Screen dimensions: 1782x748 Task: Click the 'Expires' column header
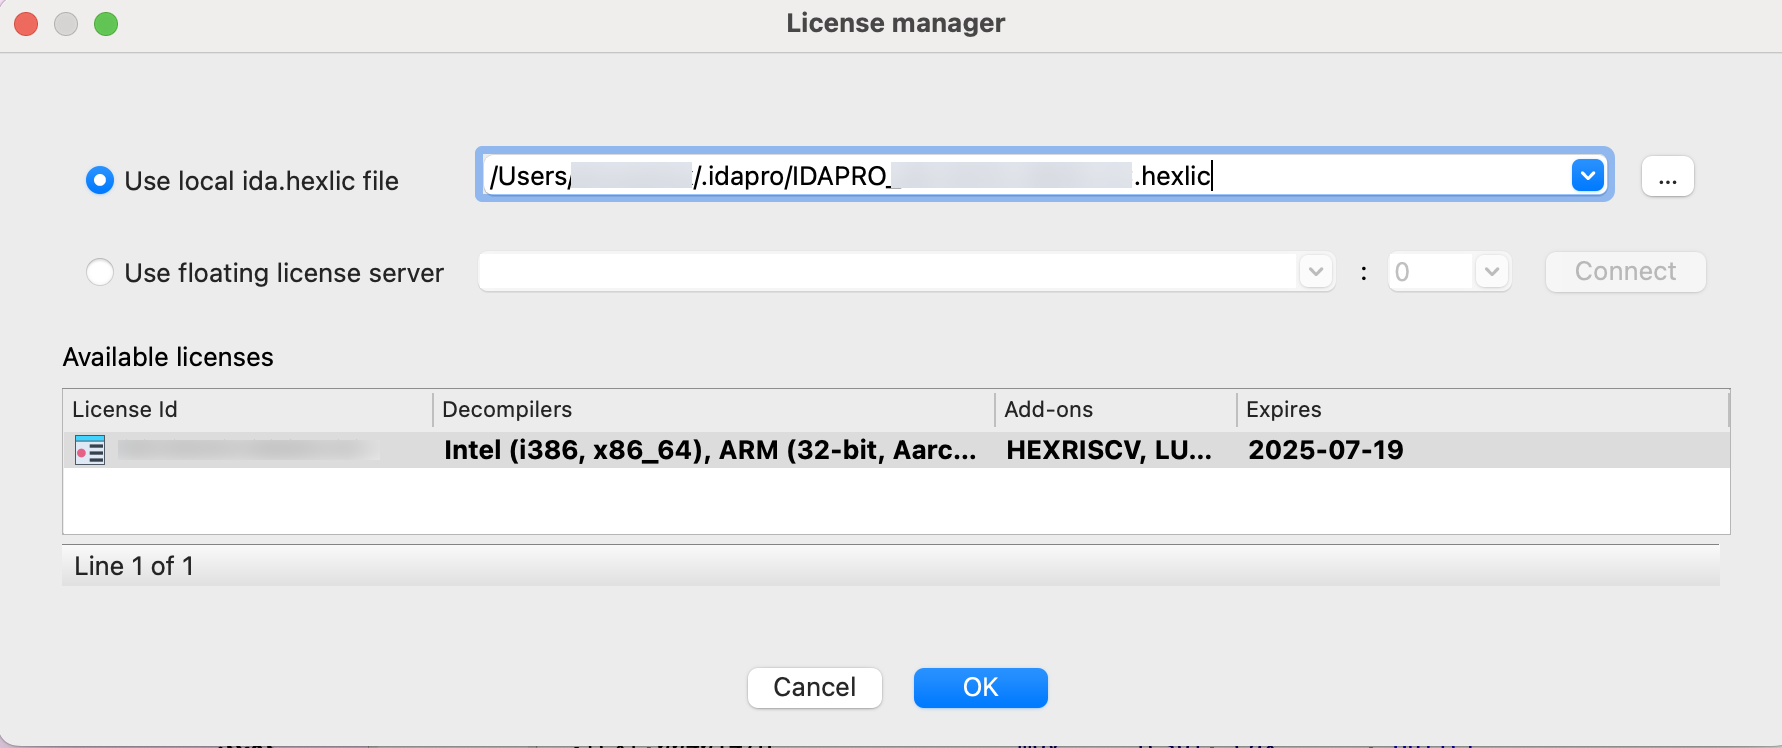(1483, 409)
